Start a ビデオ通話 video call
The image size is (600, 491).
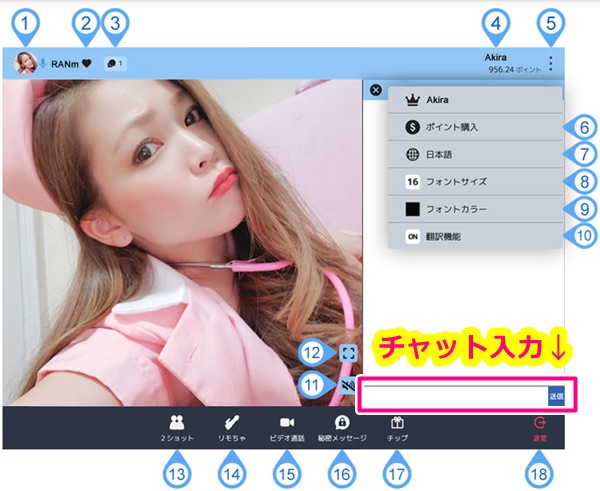[287, 428]
